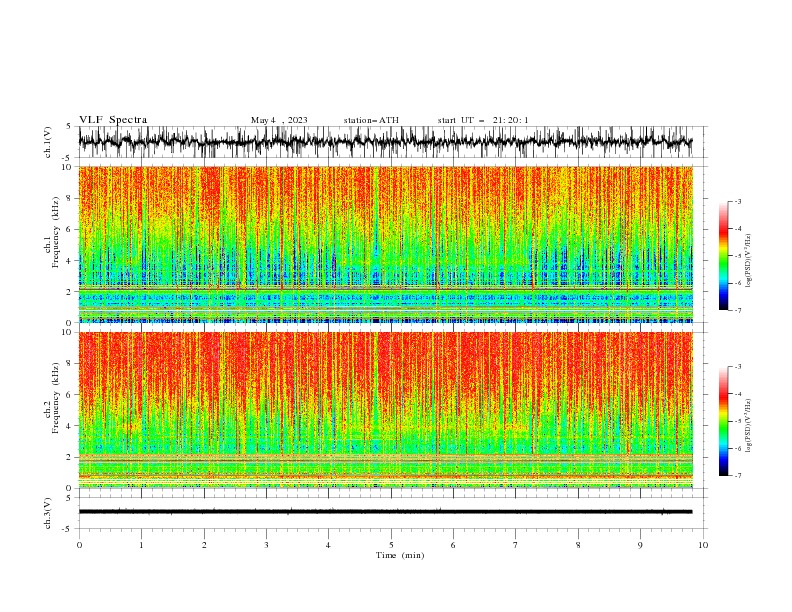Screen dimensions: 792x612
Task: Click the ch.2 "Frequency (kHz)" axis label
Action: pos(56,398)
